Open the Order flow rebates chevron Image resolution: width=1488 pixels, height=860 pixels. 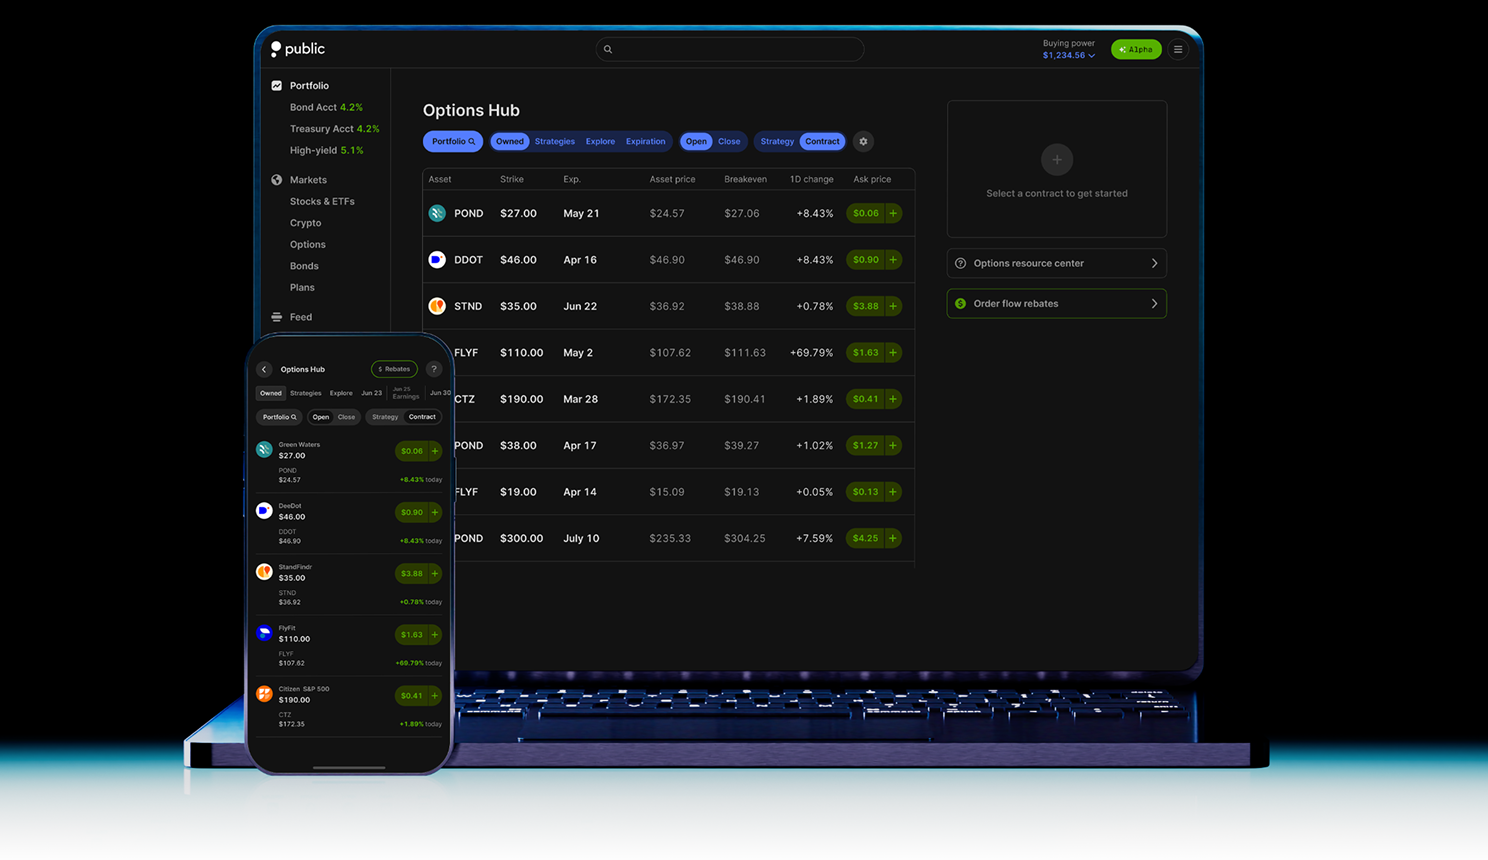click(x=1154, y=304)
